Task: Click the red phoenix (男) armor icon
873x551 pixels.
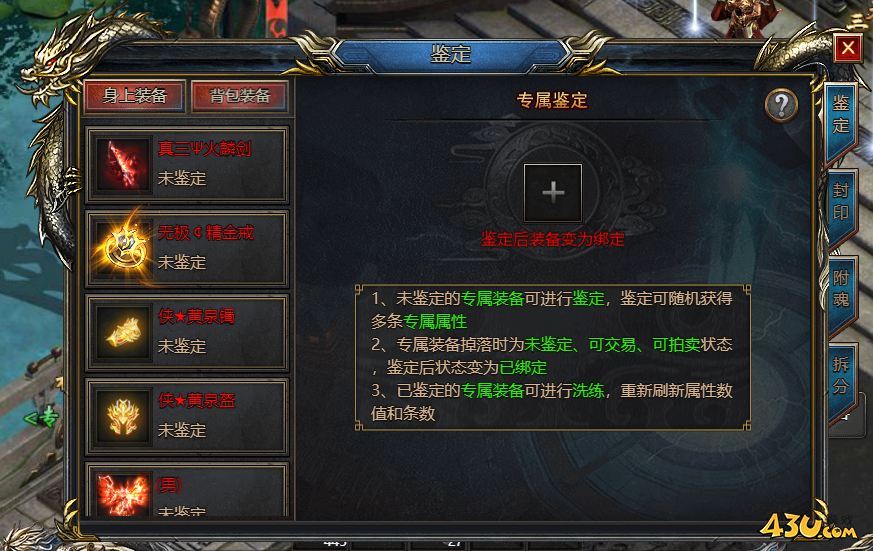Action: pyautogui.click(x=121, y=494)
